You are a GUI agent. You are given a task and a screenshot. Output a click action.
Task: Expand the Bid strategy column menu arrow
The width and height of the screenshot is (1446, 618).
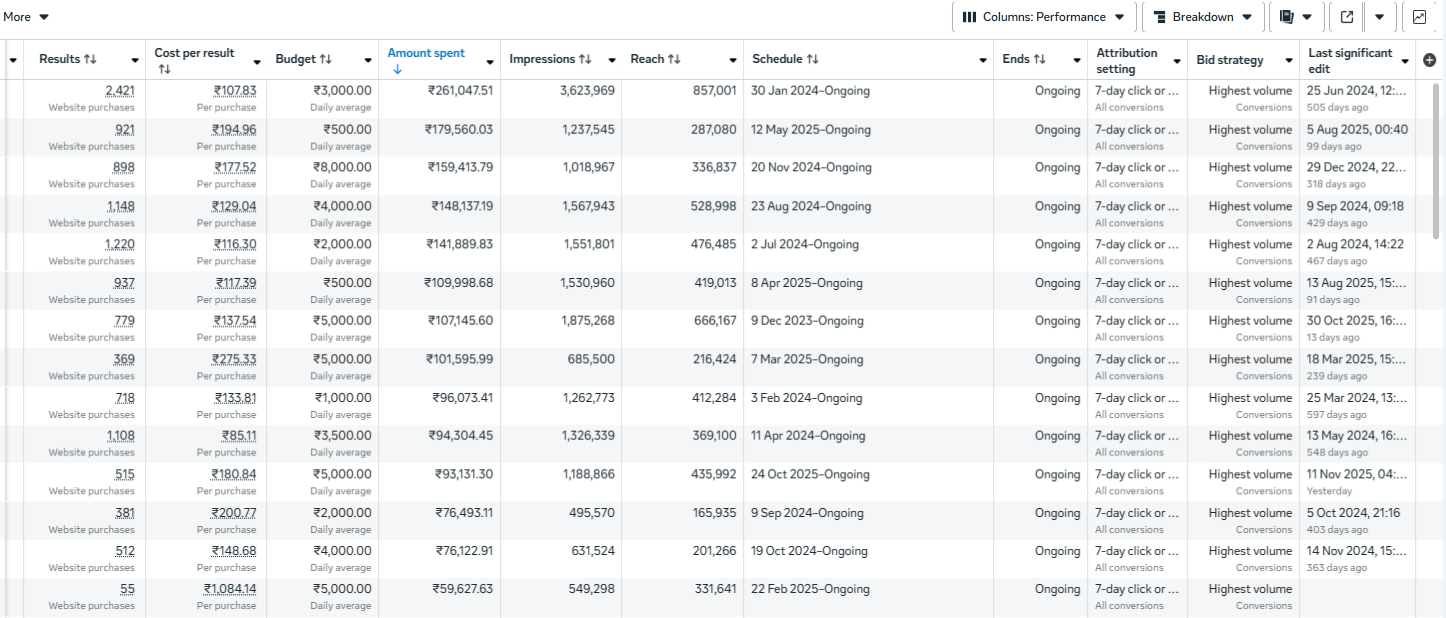pyautogui.click(x=1285, y=61)
